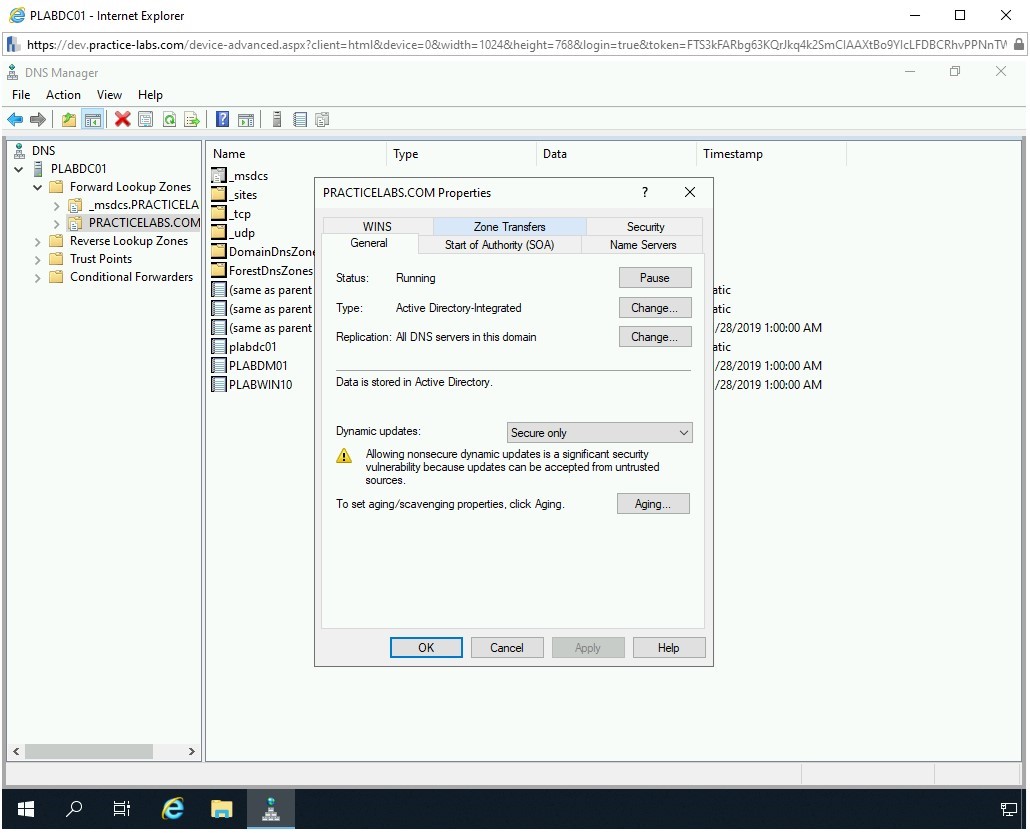
Task: Open the Dynamic updates dropdown
Action: (x=599, y=433)
